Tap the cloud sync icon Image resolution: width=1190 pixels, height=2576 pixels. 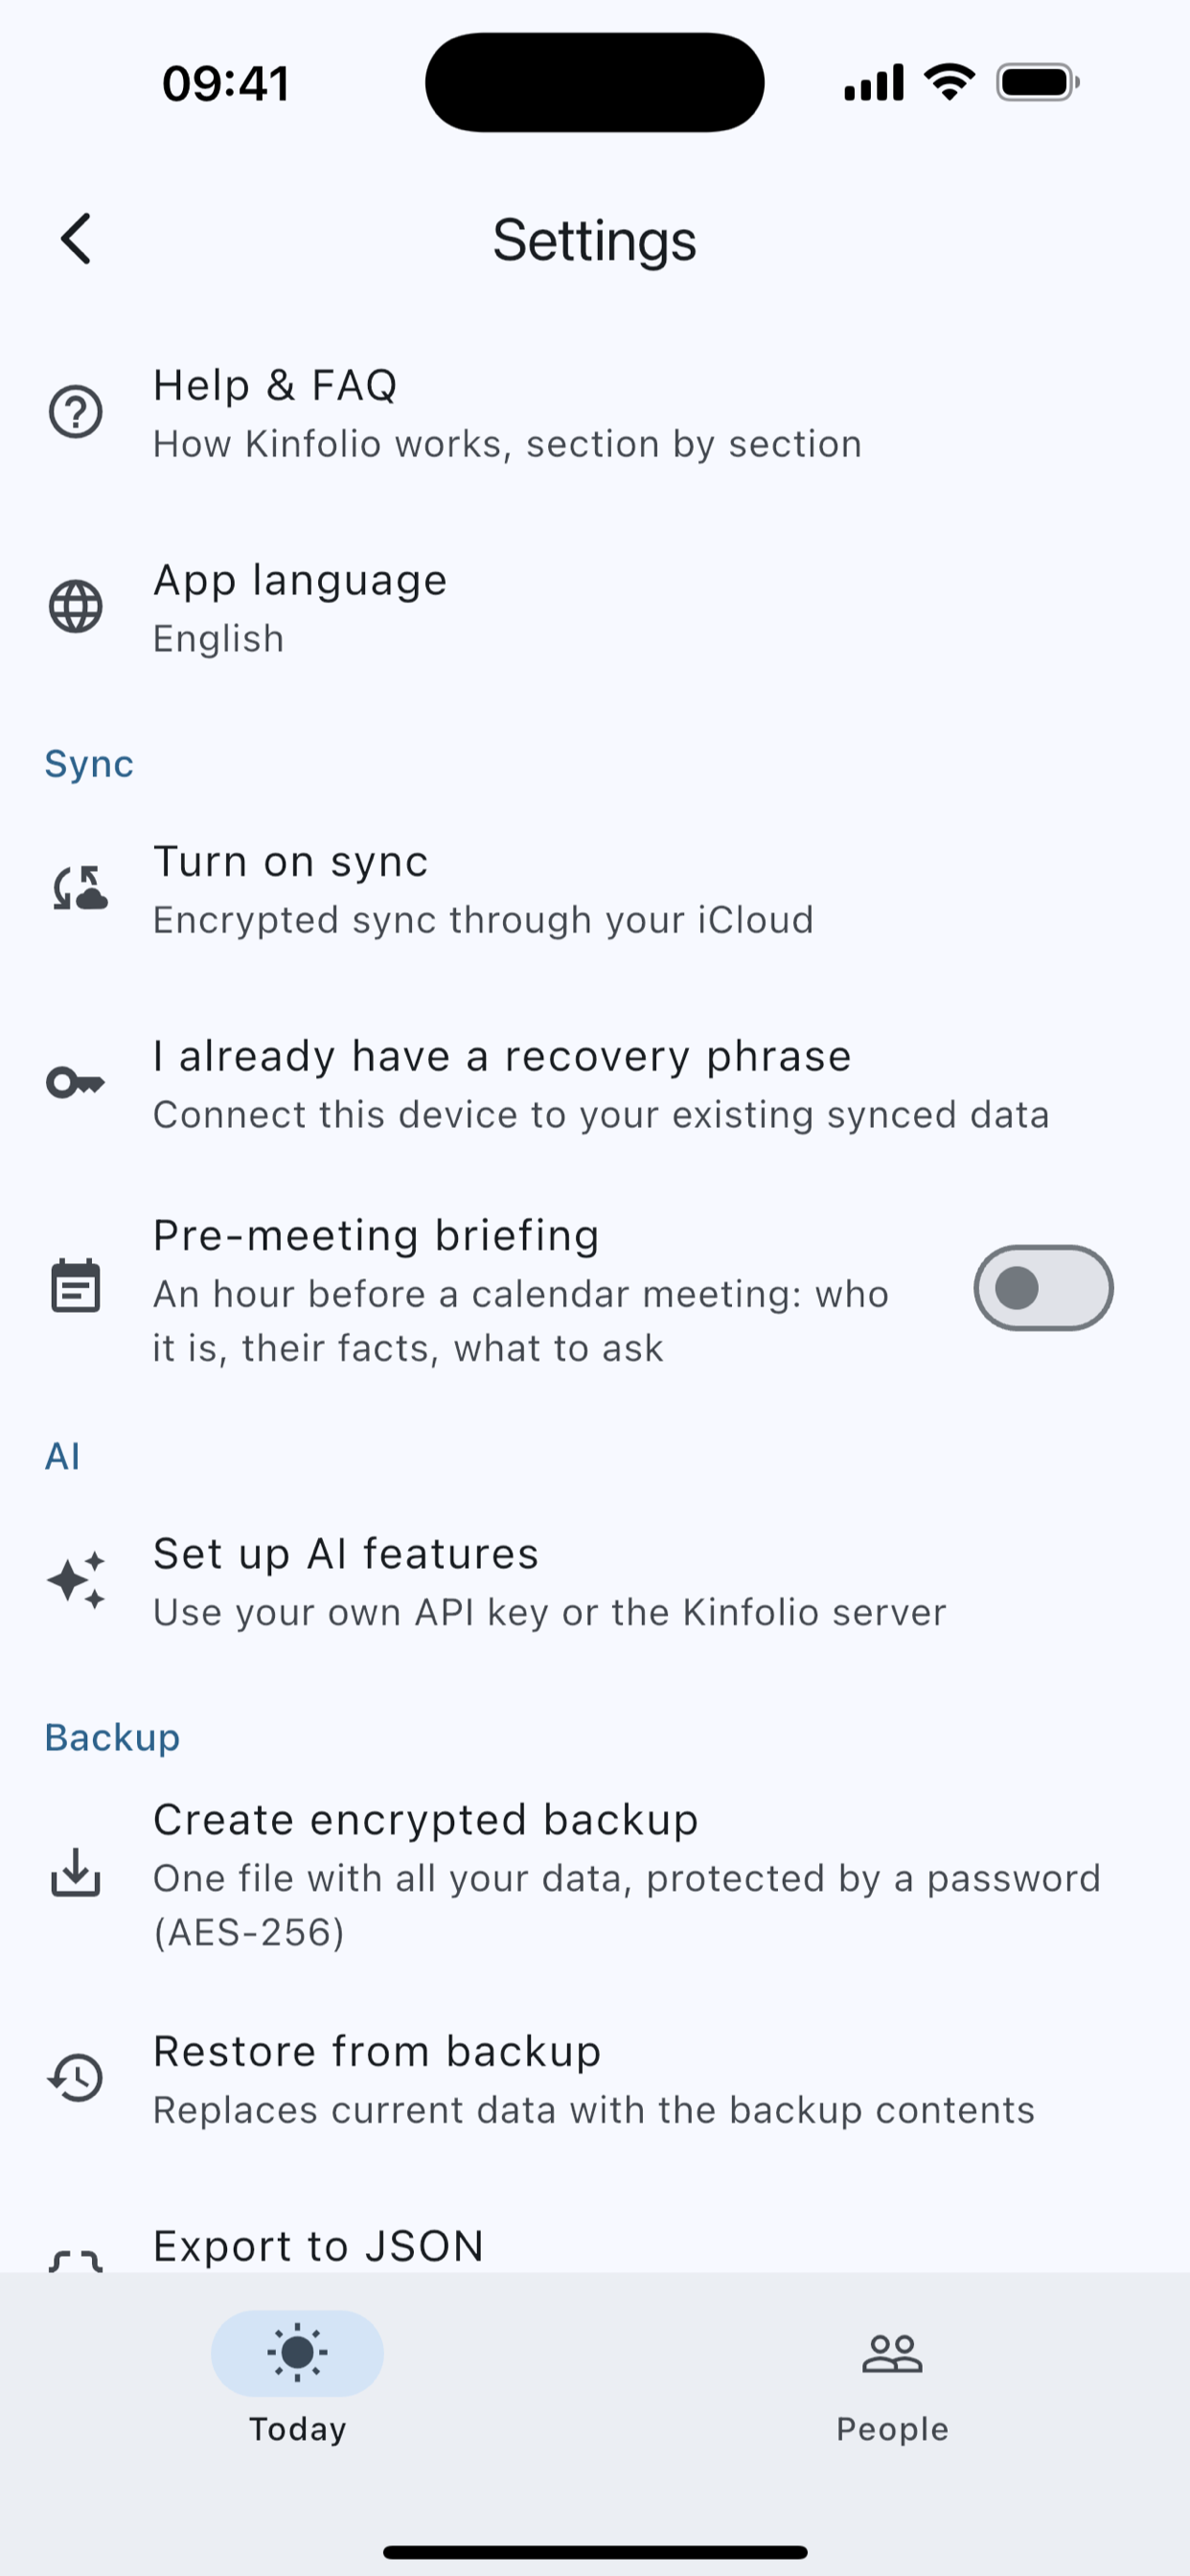pyautogui.click(x=78, y=888)
